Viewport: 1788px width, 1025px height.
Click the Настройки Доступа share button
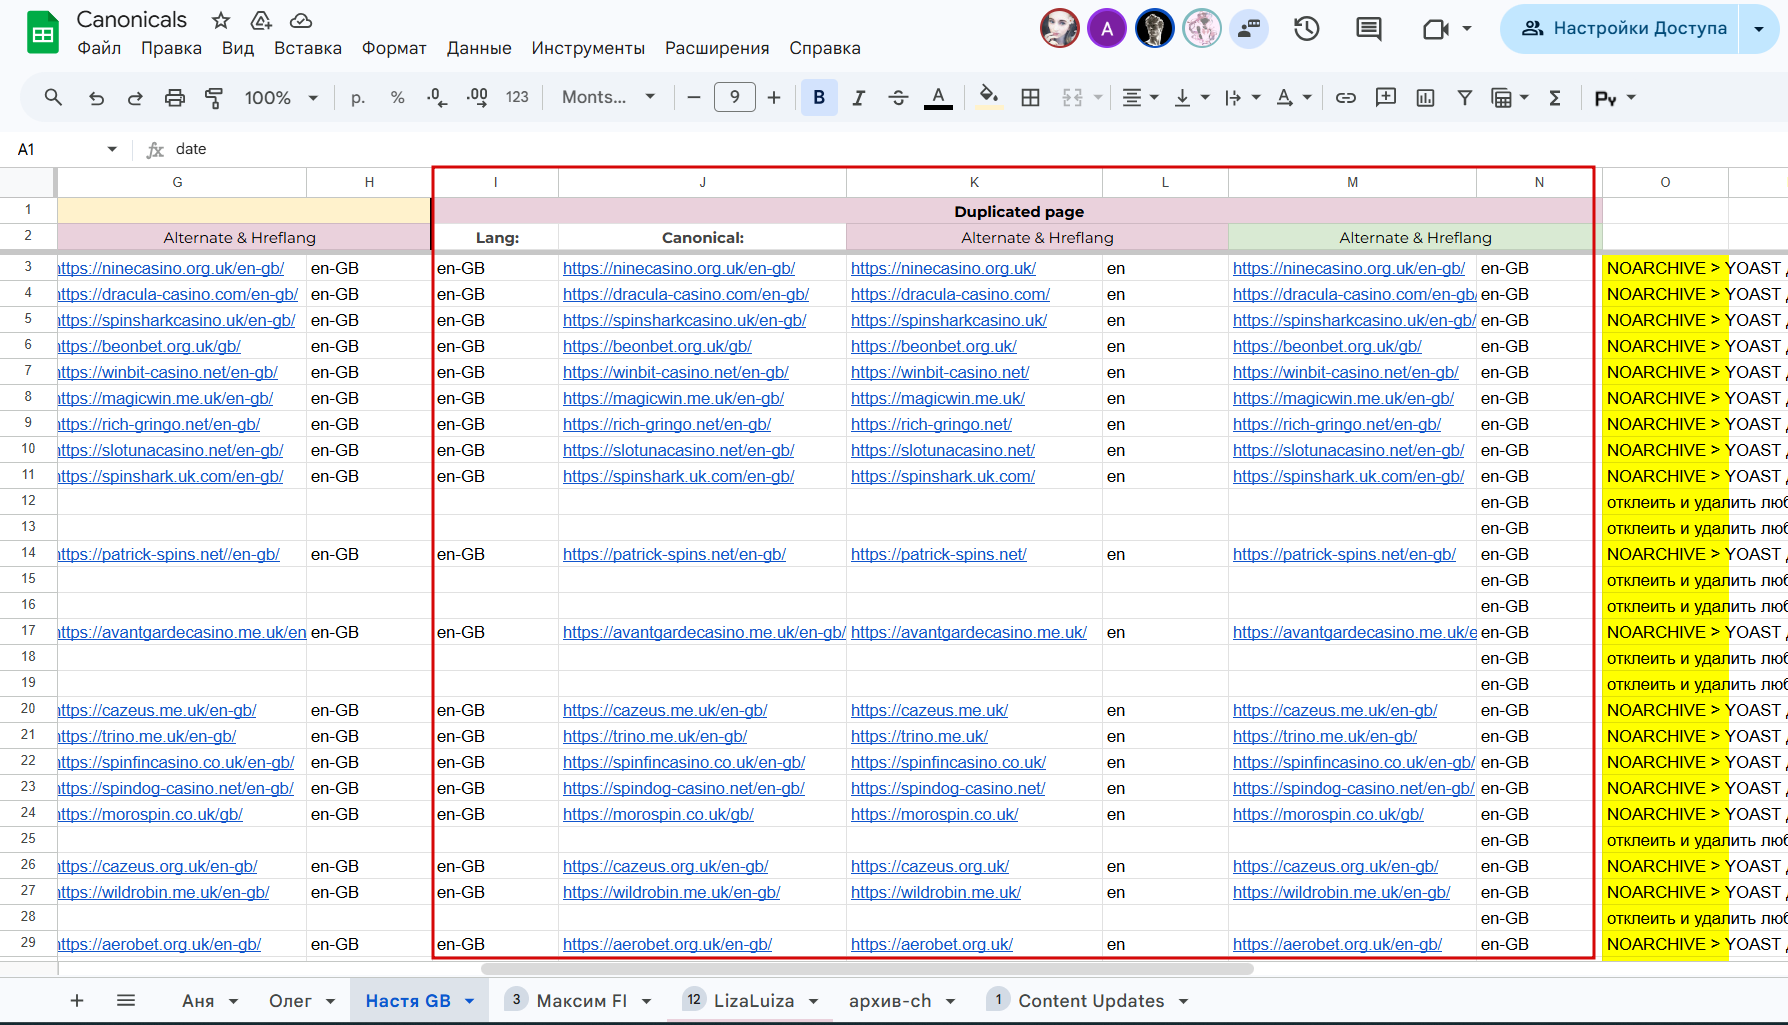(1624, 29)
